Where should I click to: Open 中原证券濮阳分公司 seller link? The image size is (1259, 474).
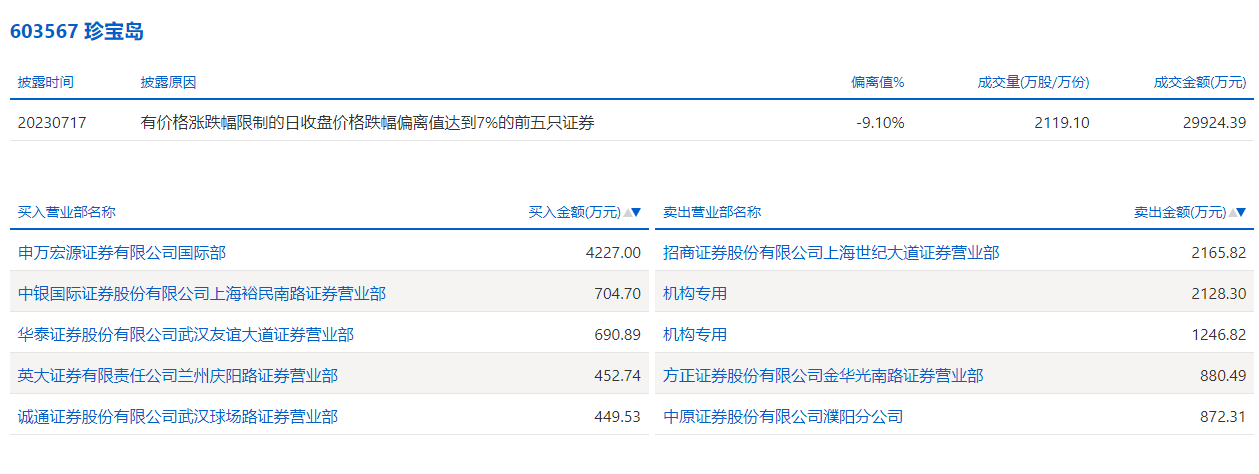click(x=783, y=416)
